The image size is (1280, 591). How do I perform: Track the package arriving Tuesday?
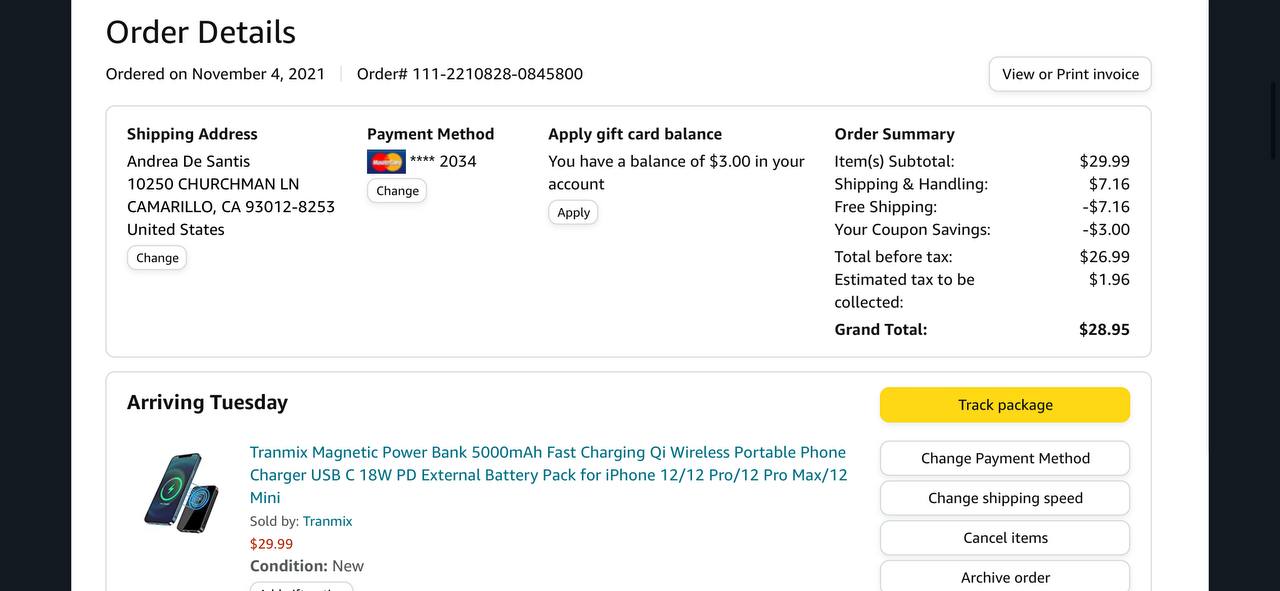pyautogui.click(x=1004, y=405)
